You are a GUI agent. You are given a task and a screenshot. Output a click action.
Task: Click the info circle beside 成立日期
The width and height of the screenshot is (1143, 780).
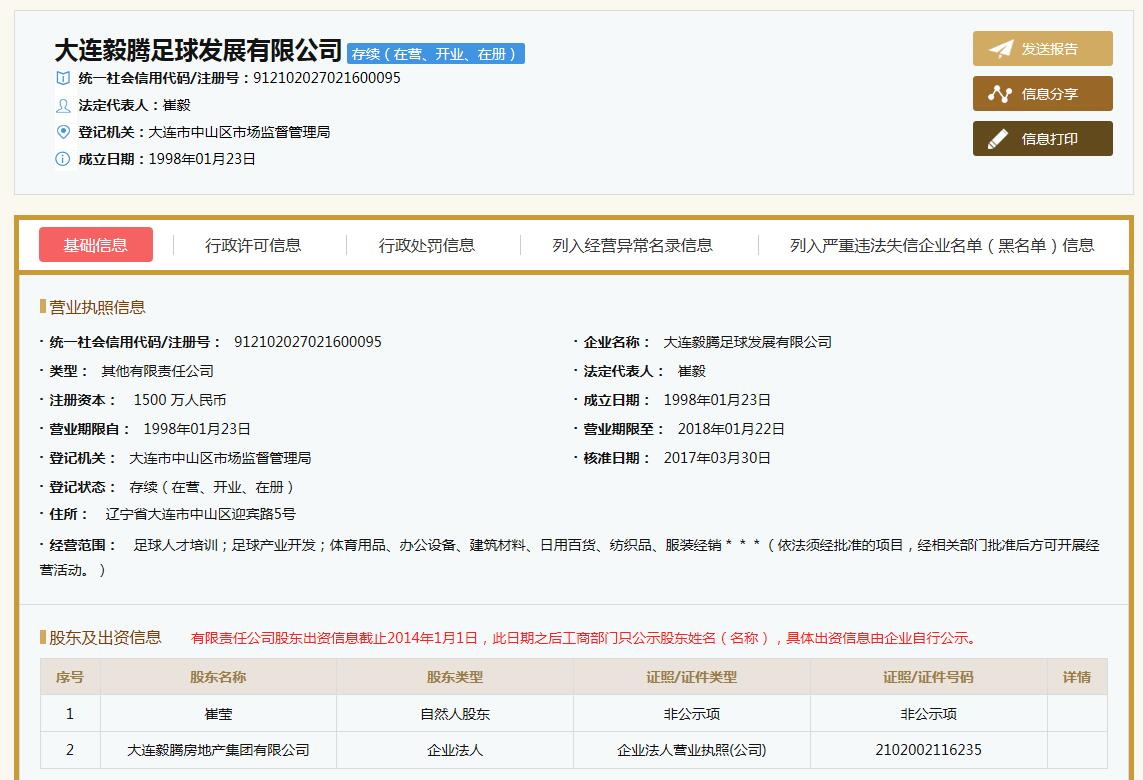point(62,156)
